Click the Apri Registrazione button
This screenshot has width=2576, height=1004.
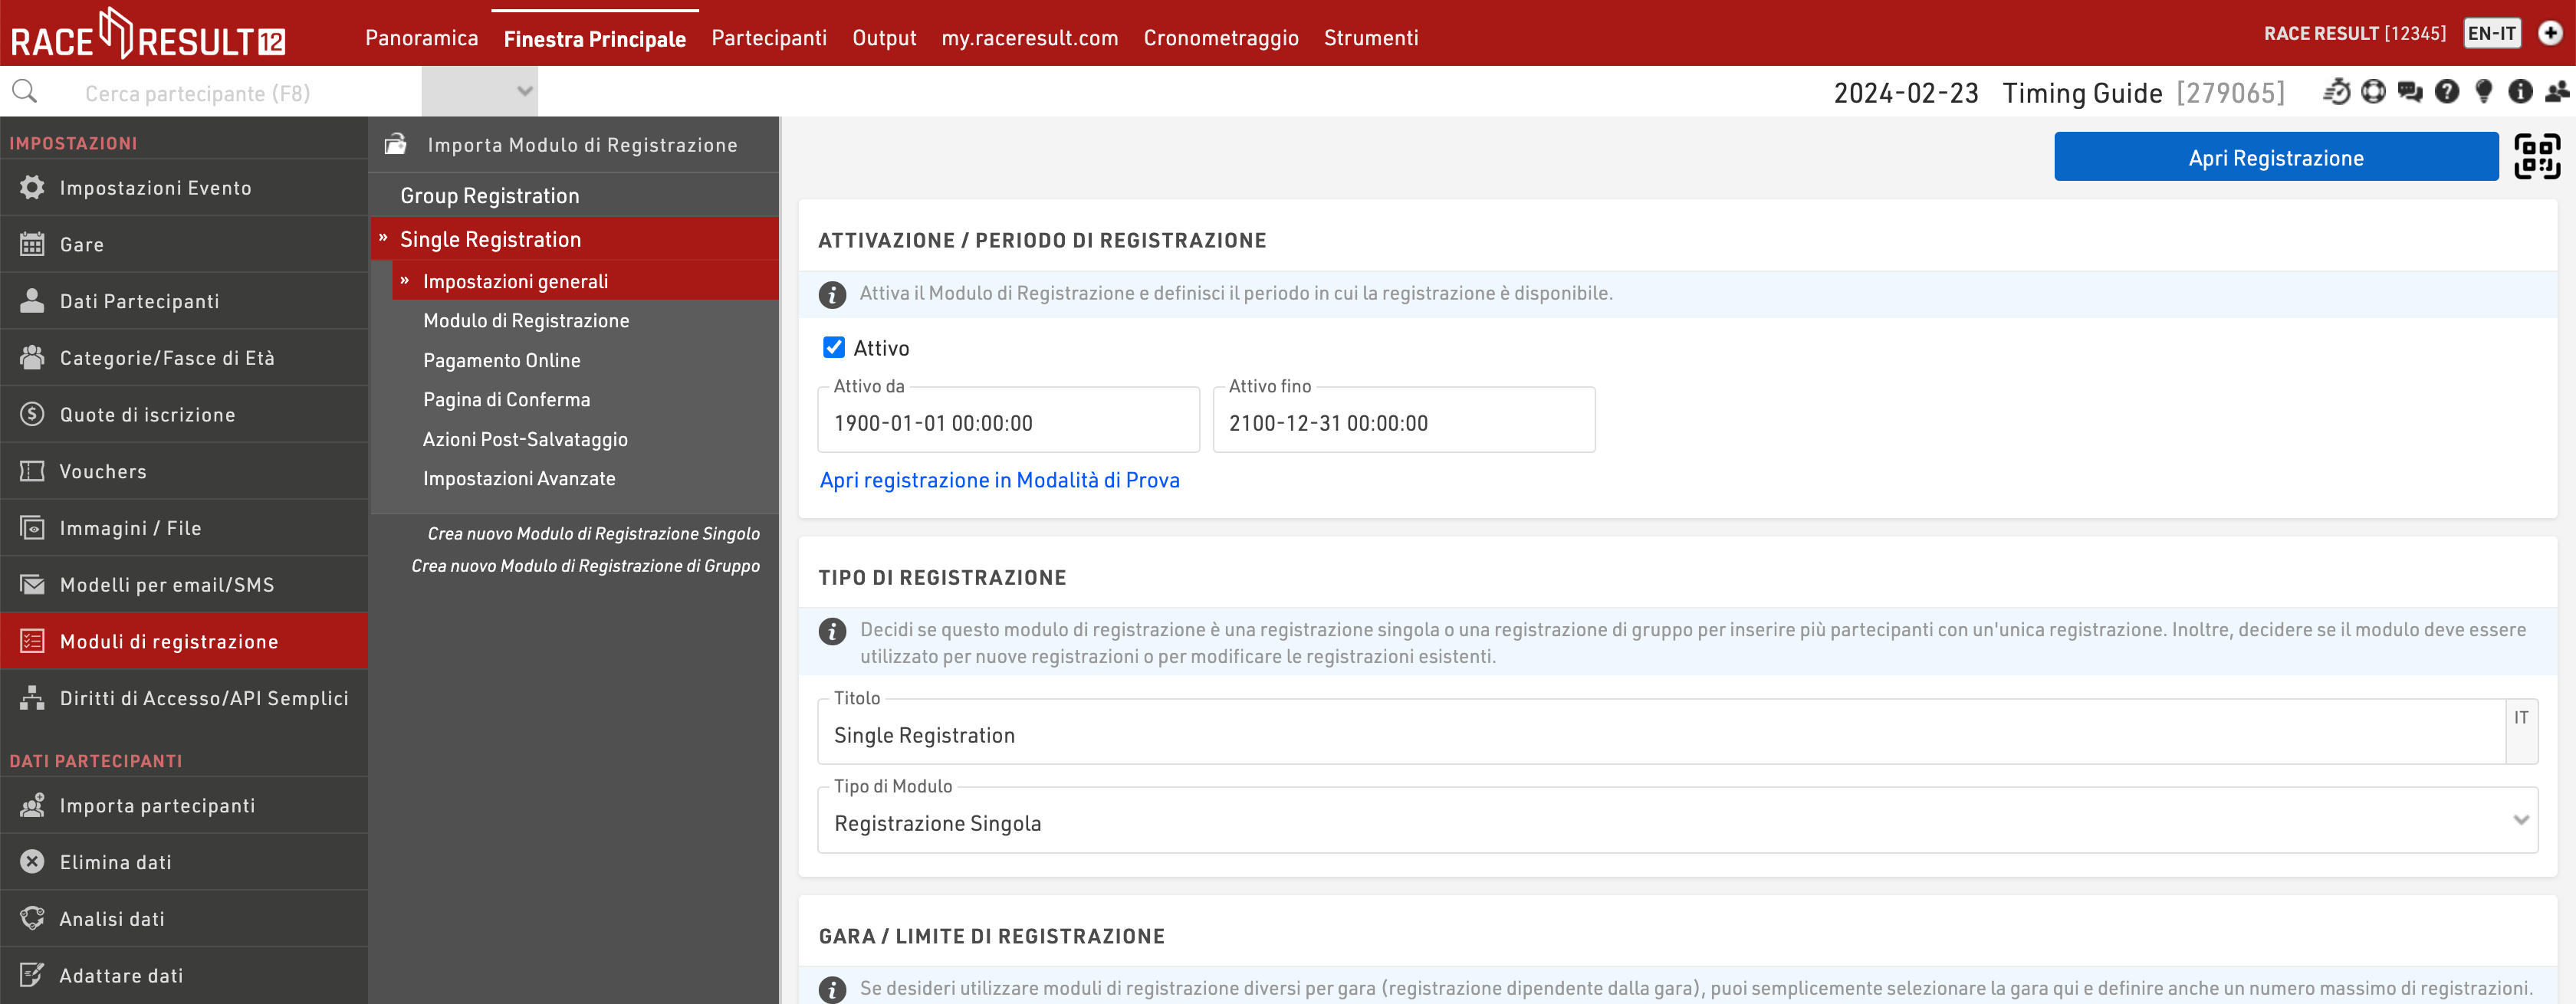[2275, 157]
